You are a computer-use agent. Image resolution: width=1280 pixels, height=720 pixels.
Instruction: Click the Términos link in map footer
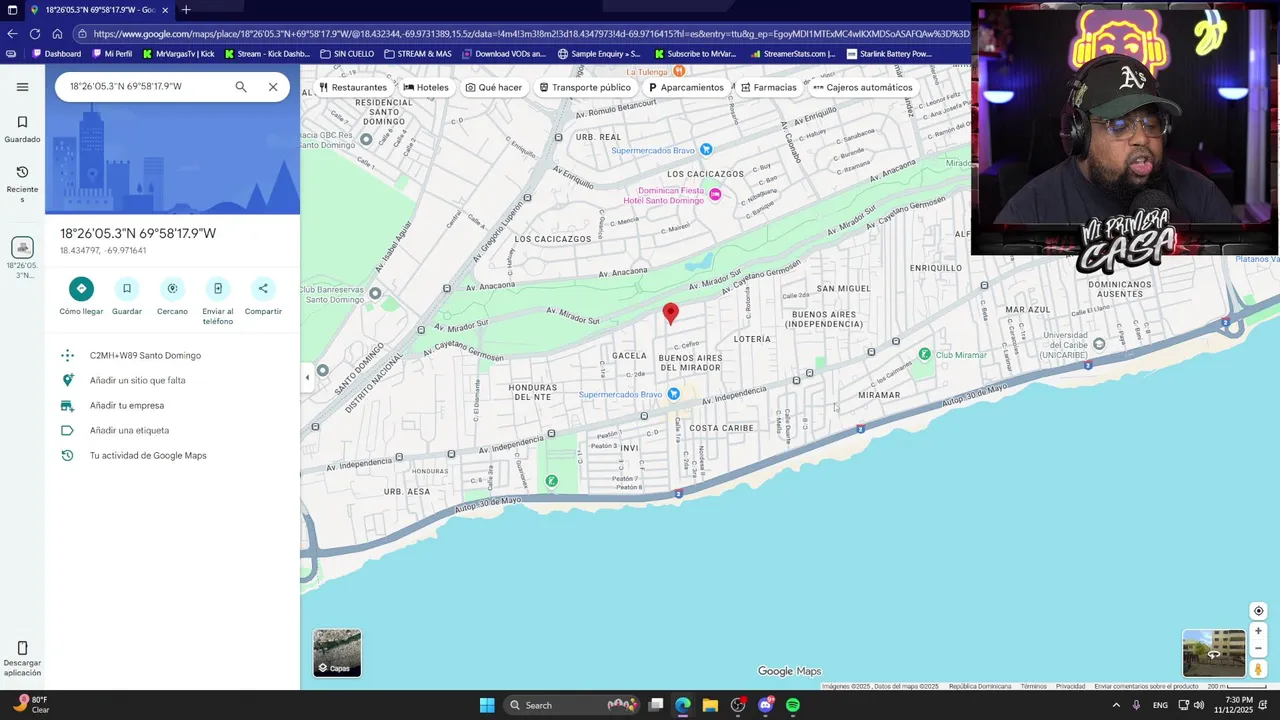coord(1033,686)
